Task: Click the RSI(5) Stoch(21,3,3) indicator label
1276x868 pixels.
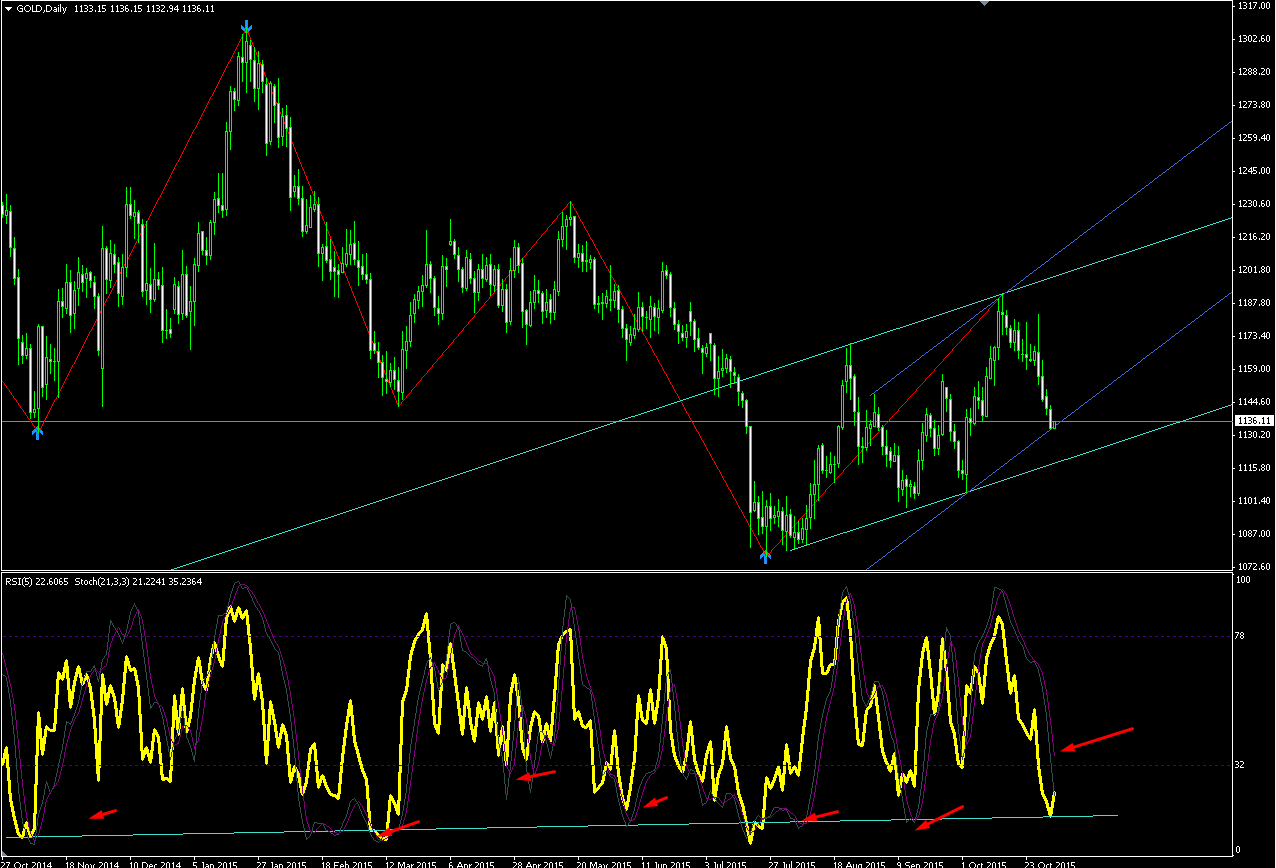Action: tap(103, 582)
